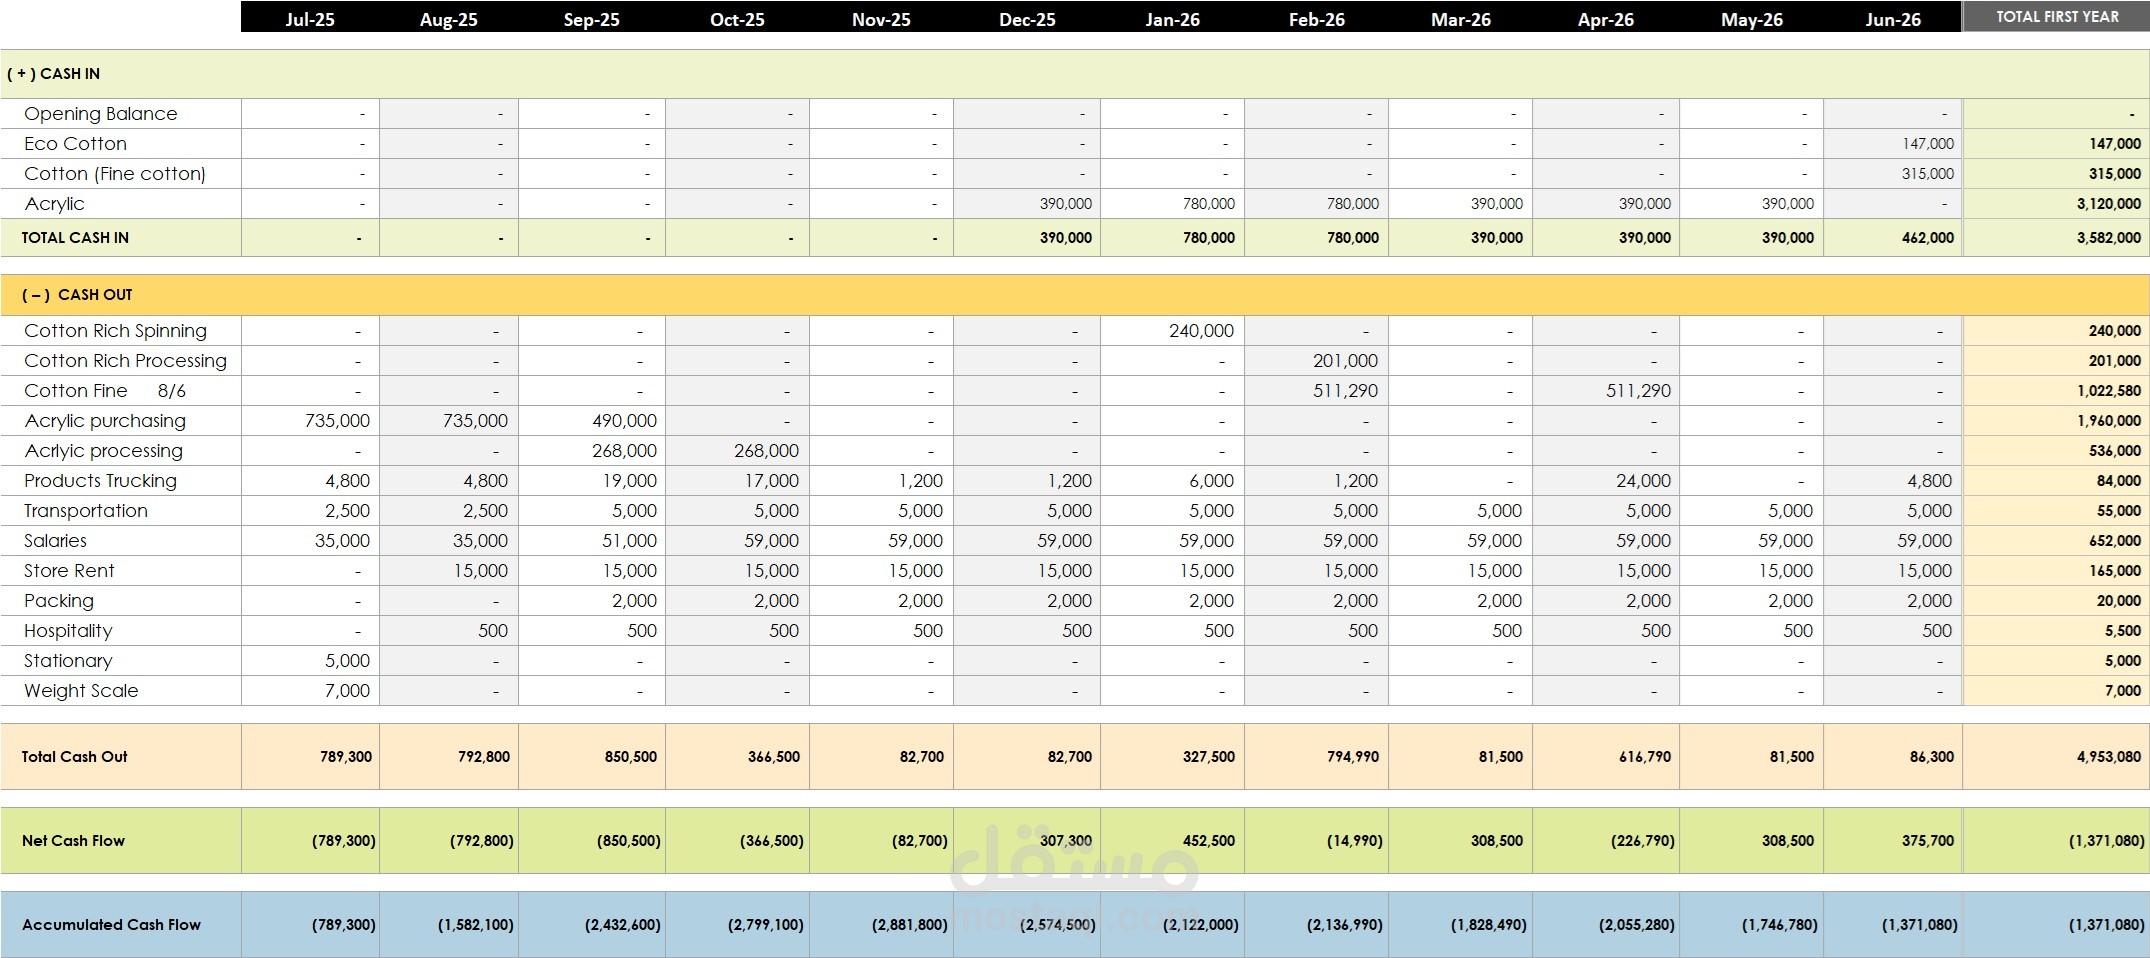This screenshot has height=958, width=2150.
Task: Click the ( – ) CASH OUT section label
Action: coord(77,295)
